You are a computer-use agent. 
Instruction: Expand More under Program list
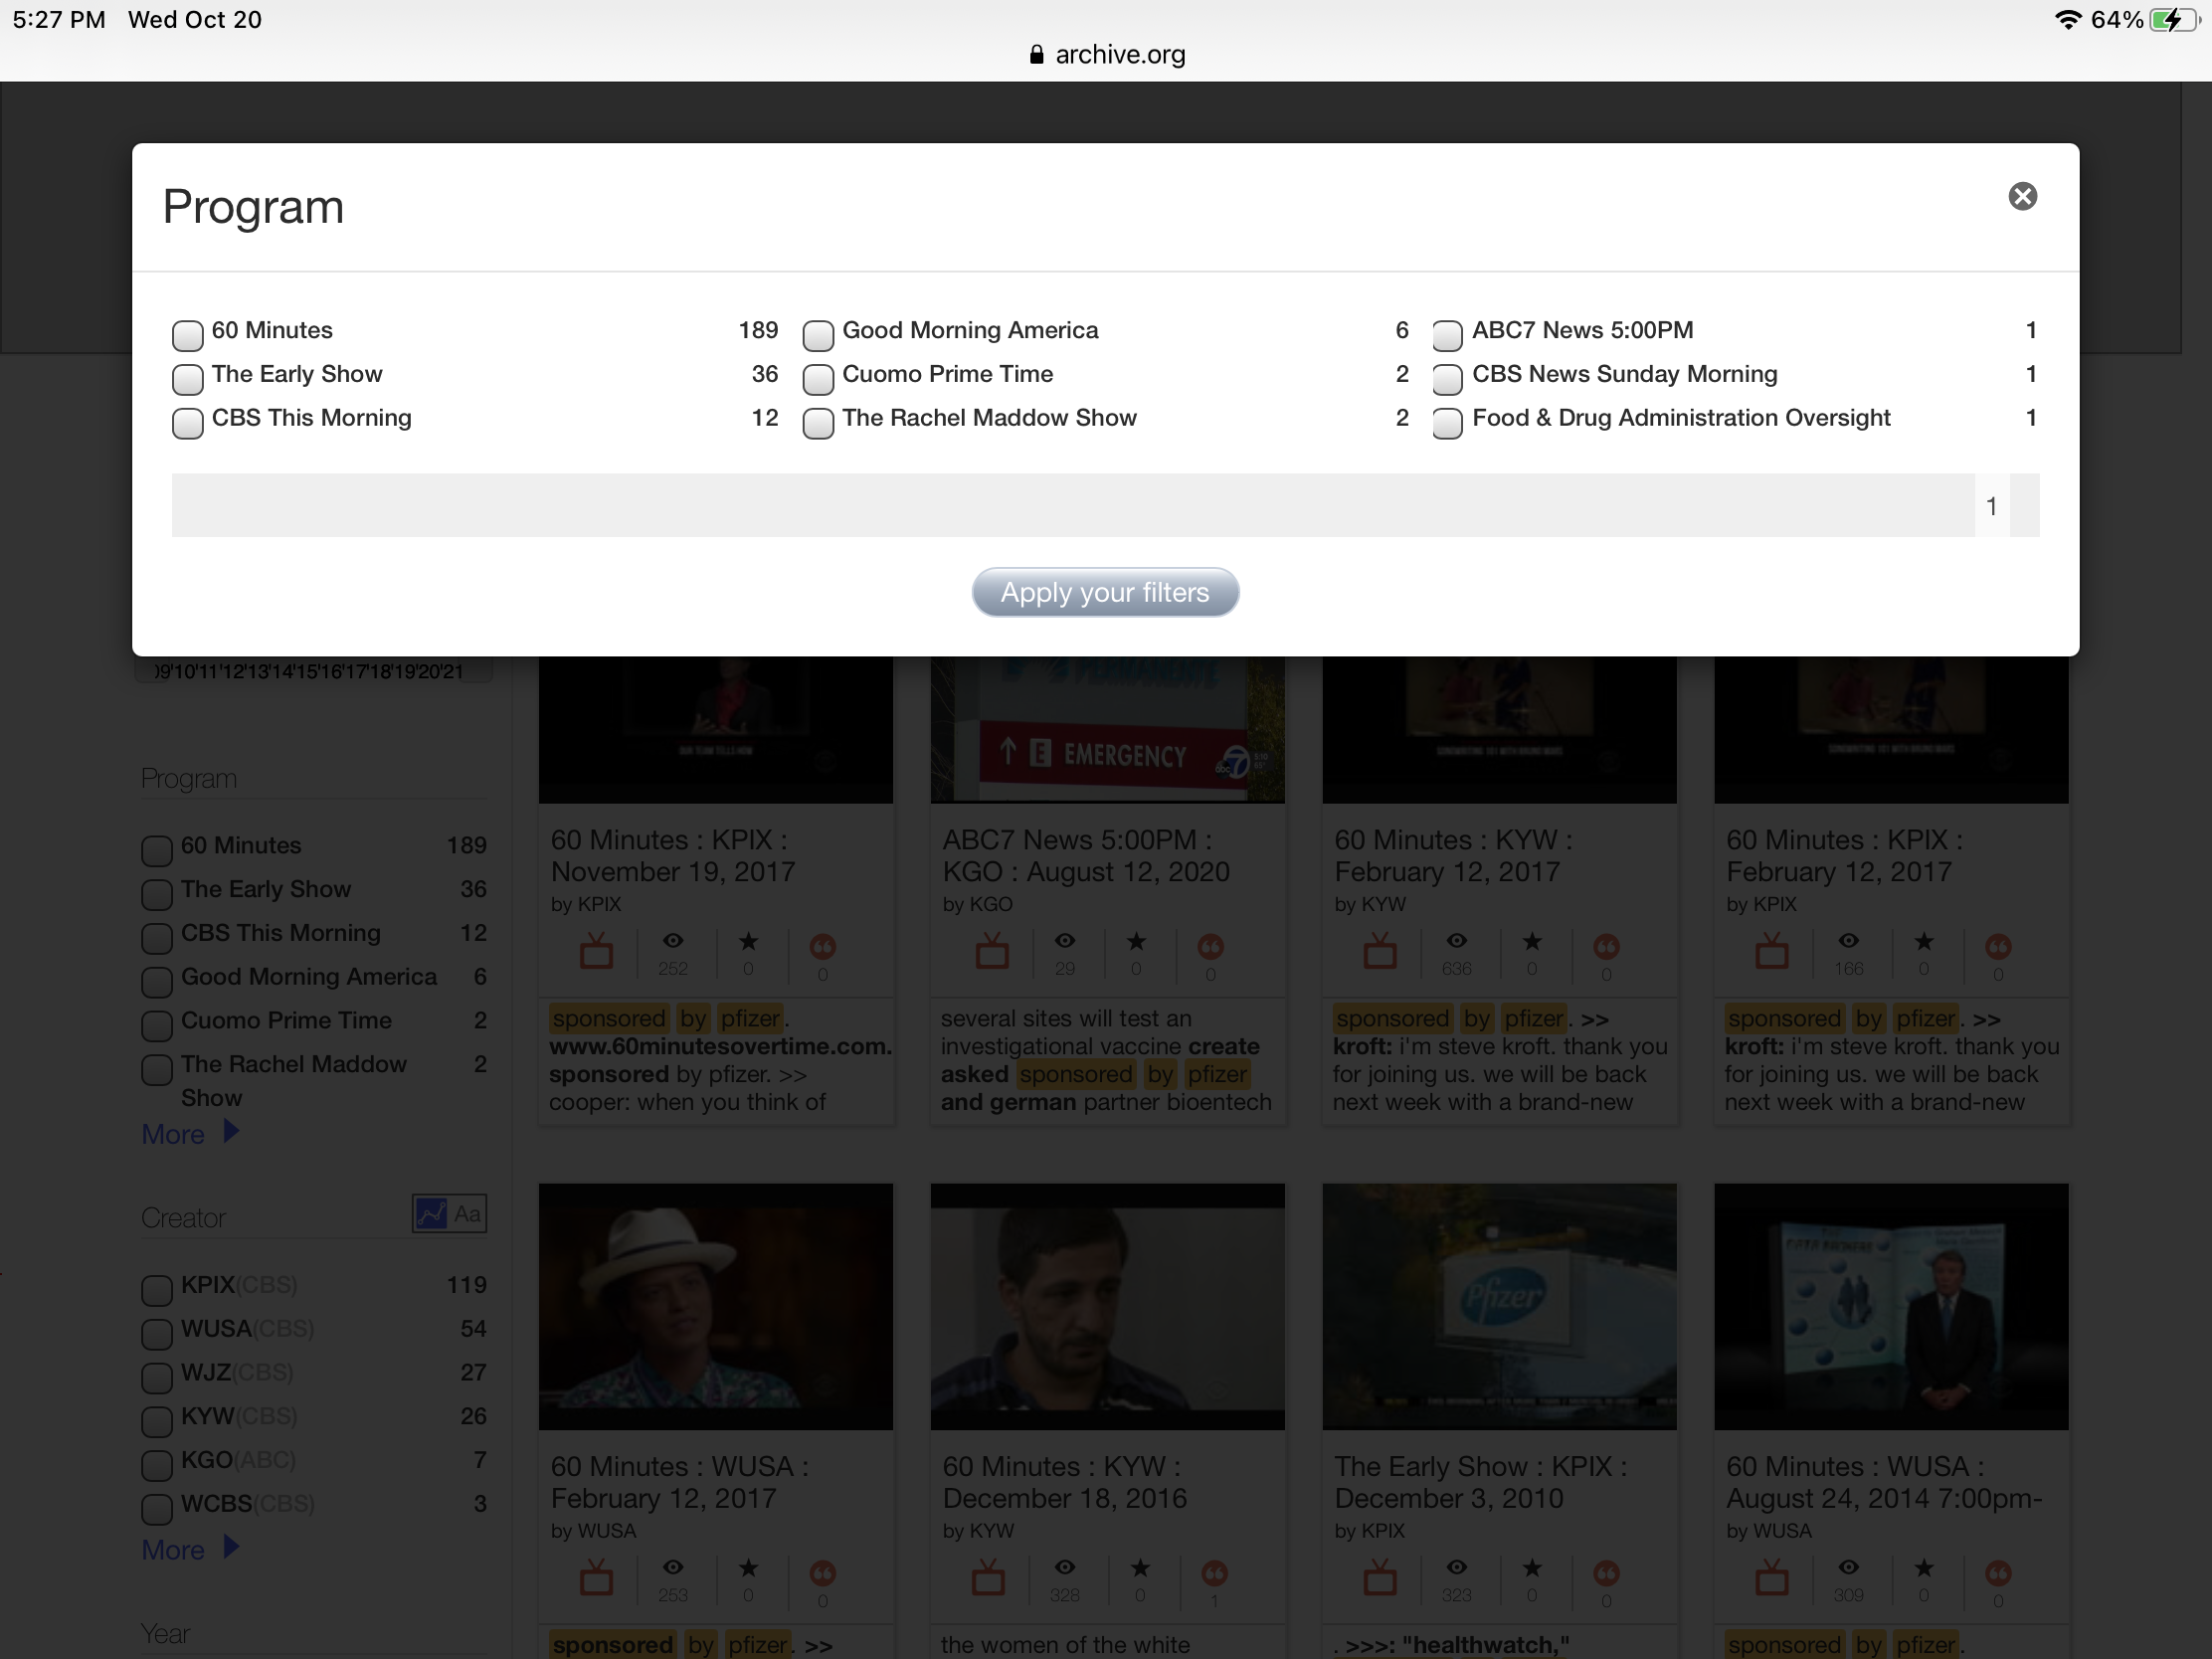pyautogui.click(x=190, y=1134)
